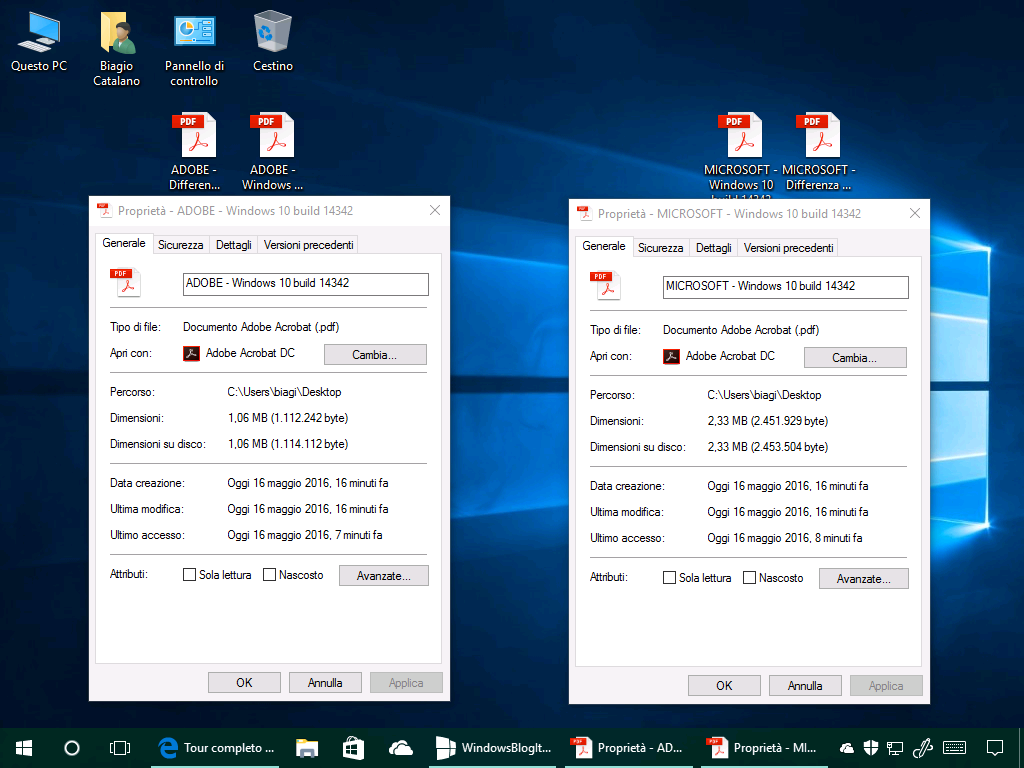This screenshot has height=768, width=1024.
Task: Enable Sola lettura in MICROSOFT properties window
Action: [x=669, y=578]
